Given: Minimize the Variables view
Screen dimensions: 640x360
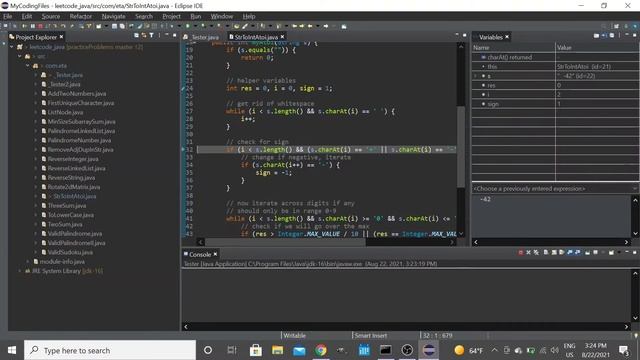Looking at the screenshot, I should pos(627,35).
